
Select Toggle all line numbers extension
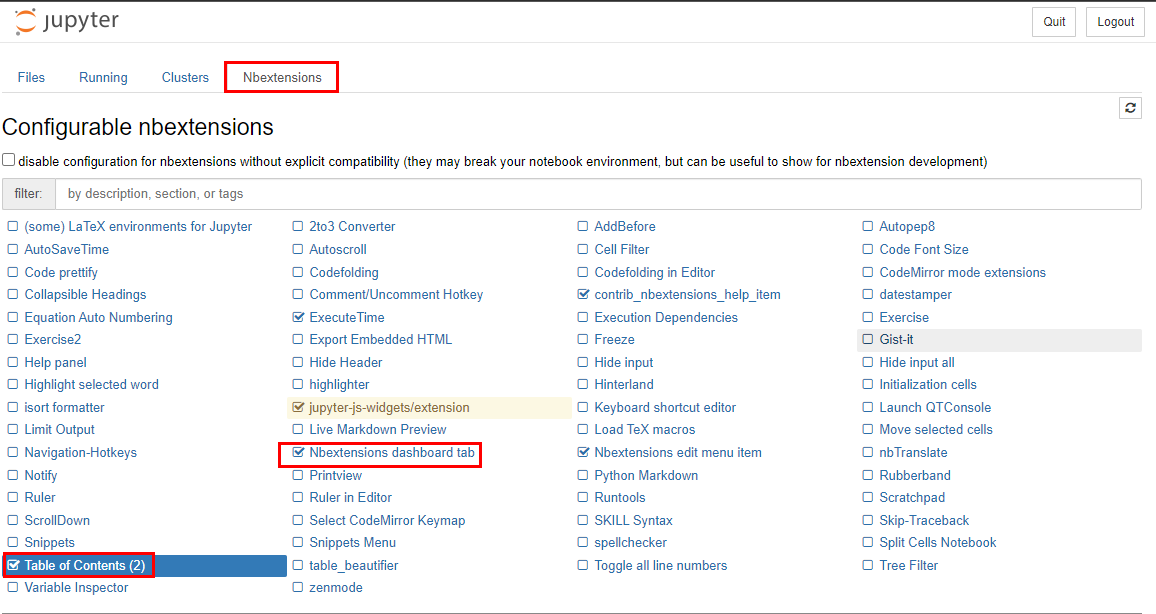pos(661,565)
